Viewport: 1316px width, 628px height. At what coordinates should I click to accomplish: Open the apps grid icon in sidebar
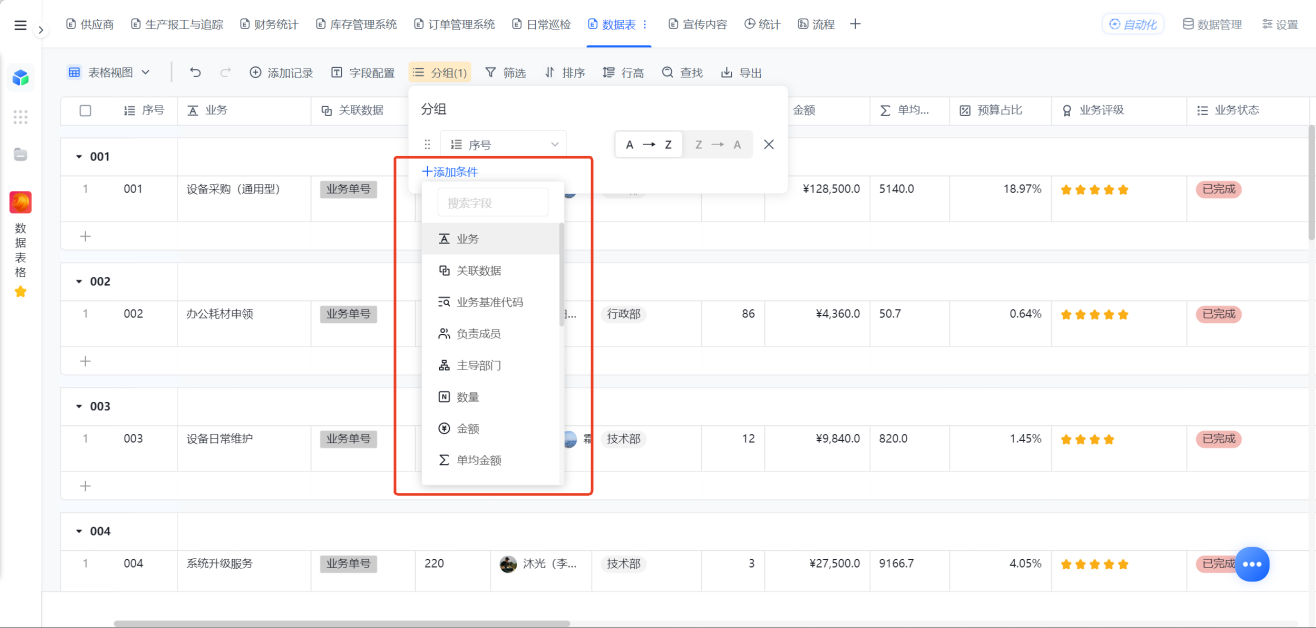coord(21,117)
